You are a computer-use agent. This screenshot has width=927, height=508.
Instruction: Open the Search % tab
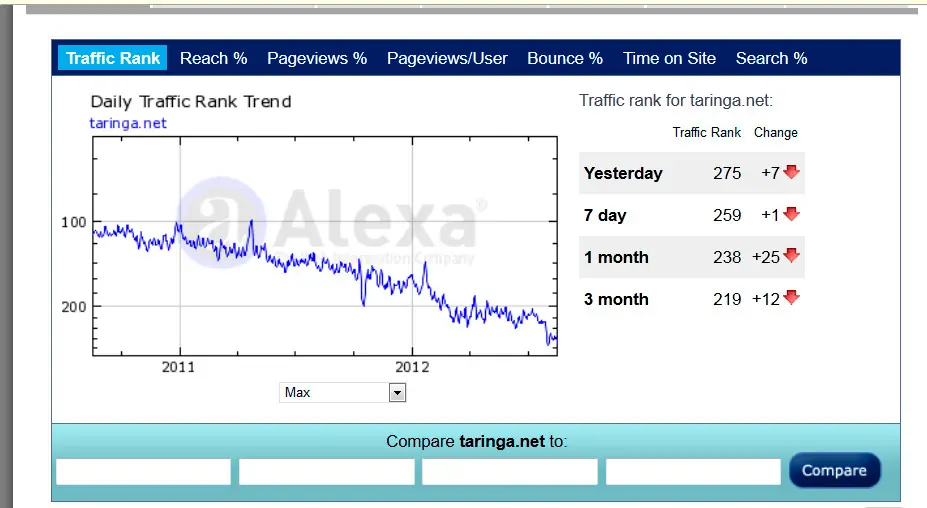[772, 58]
